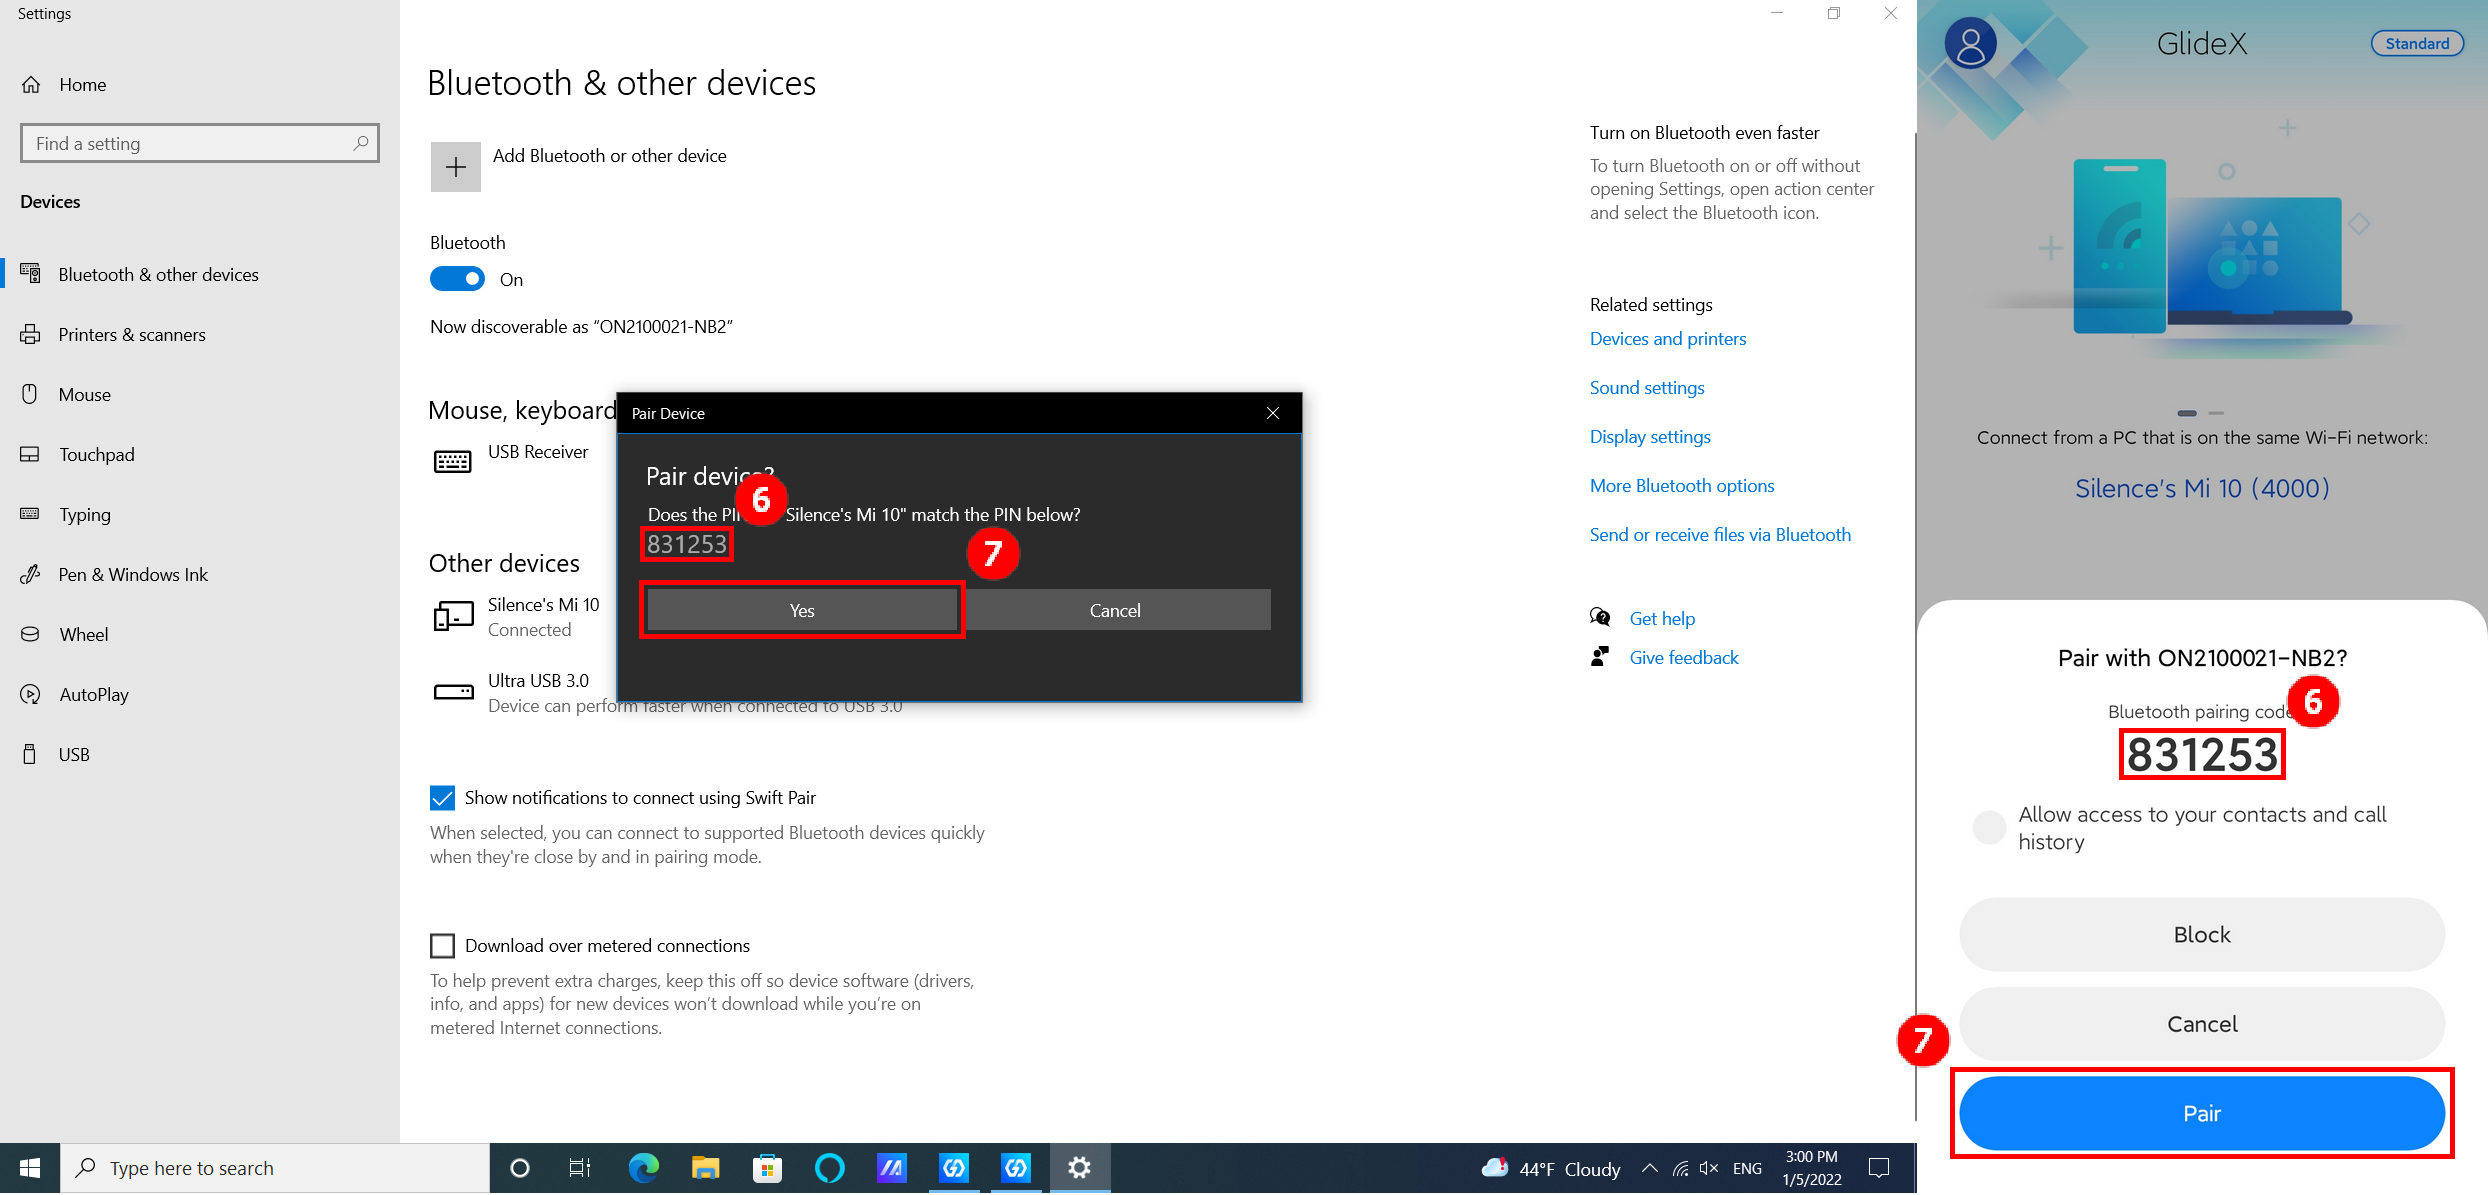This screenshot has width=2488, height=1195.
Task: Tap Silence's Mi 10 (4000) in GlideX
Action: click(x=2202, y=488)
